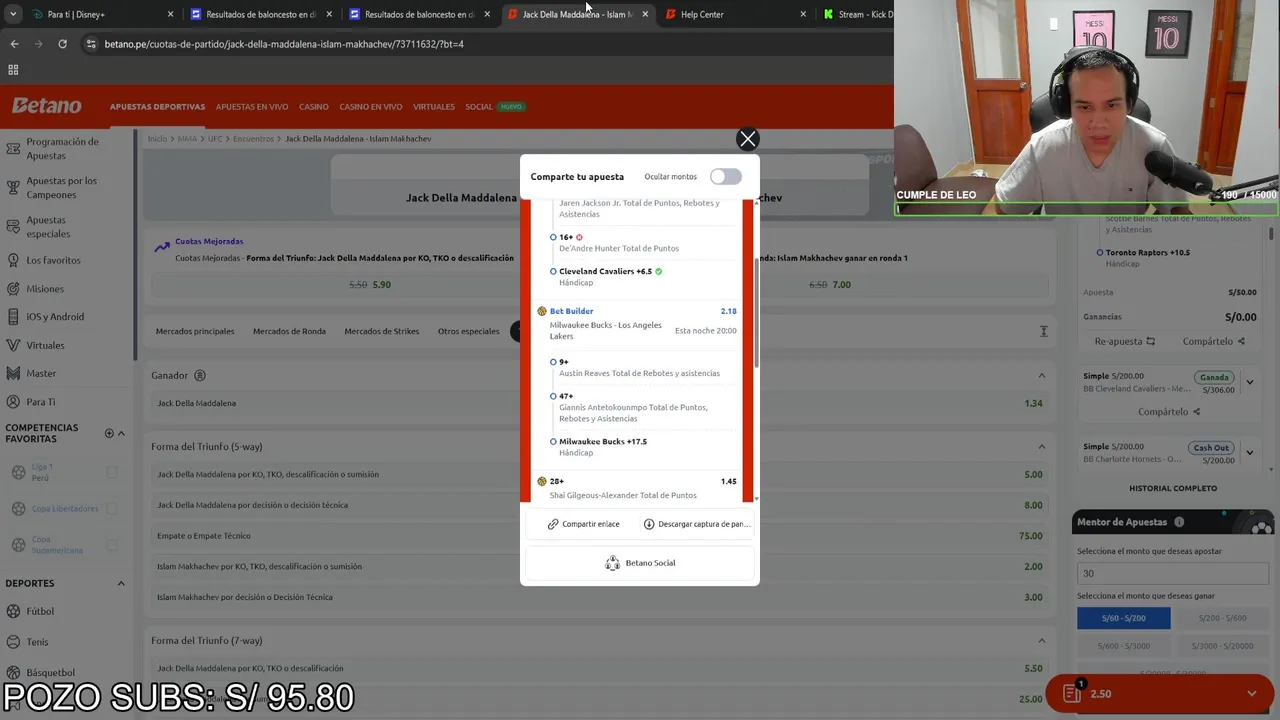Select S/200 - S/600 win range
1280x720 pixels.
coord(1222,618)
